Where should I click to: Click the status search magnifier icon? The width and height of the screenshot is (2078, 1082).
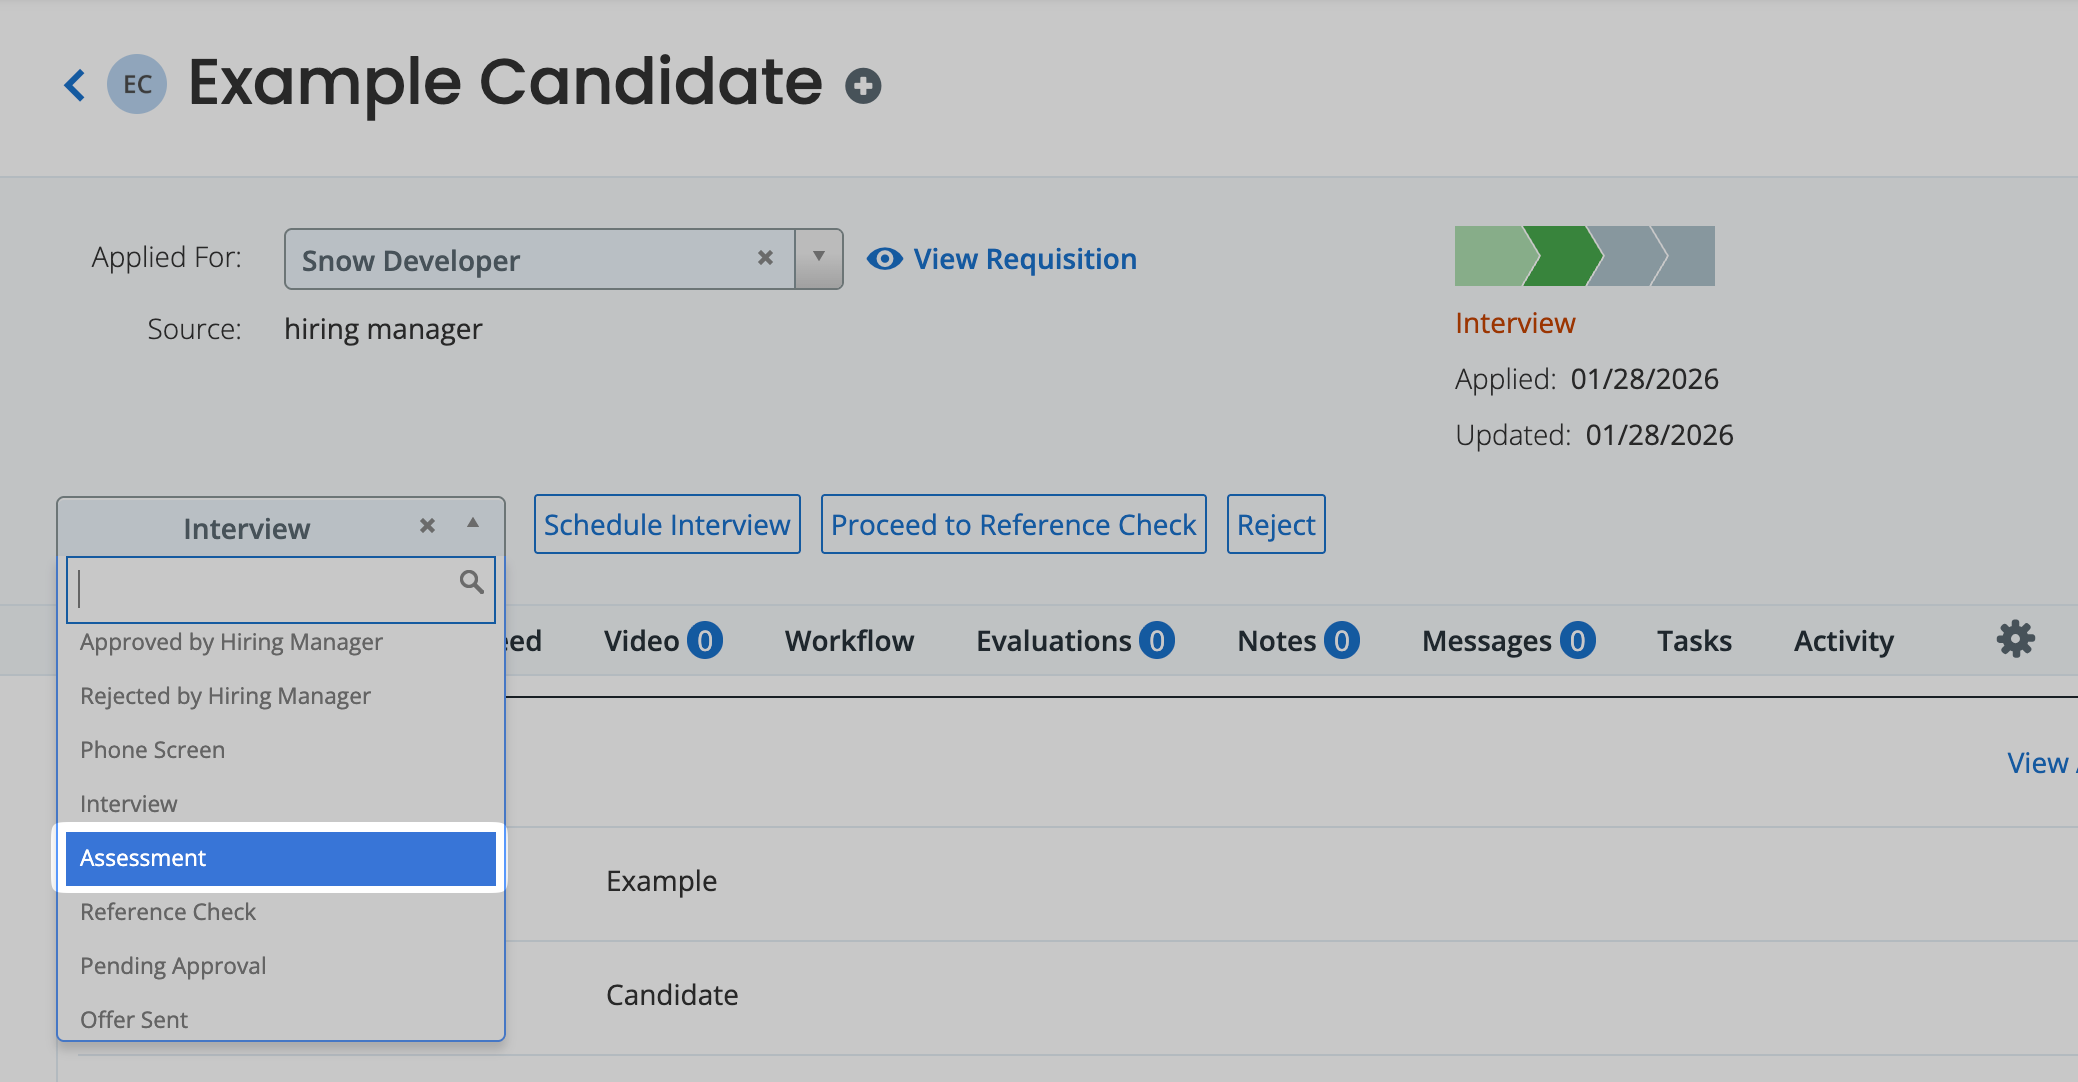point(471,582)
